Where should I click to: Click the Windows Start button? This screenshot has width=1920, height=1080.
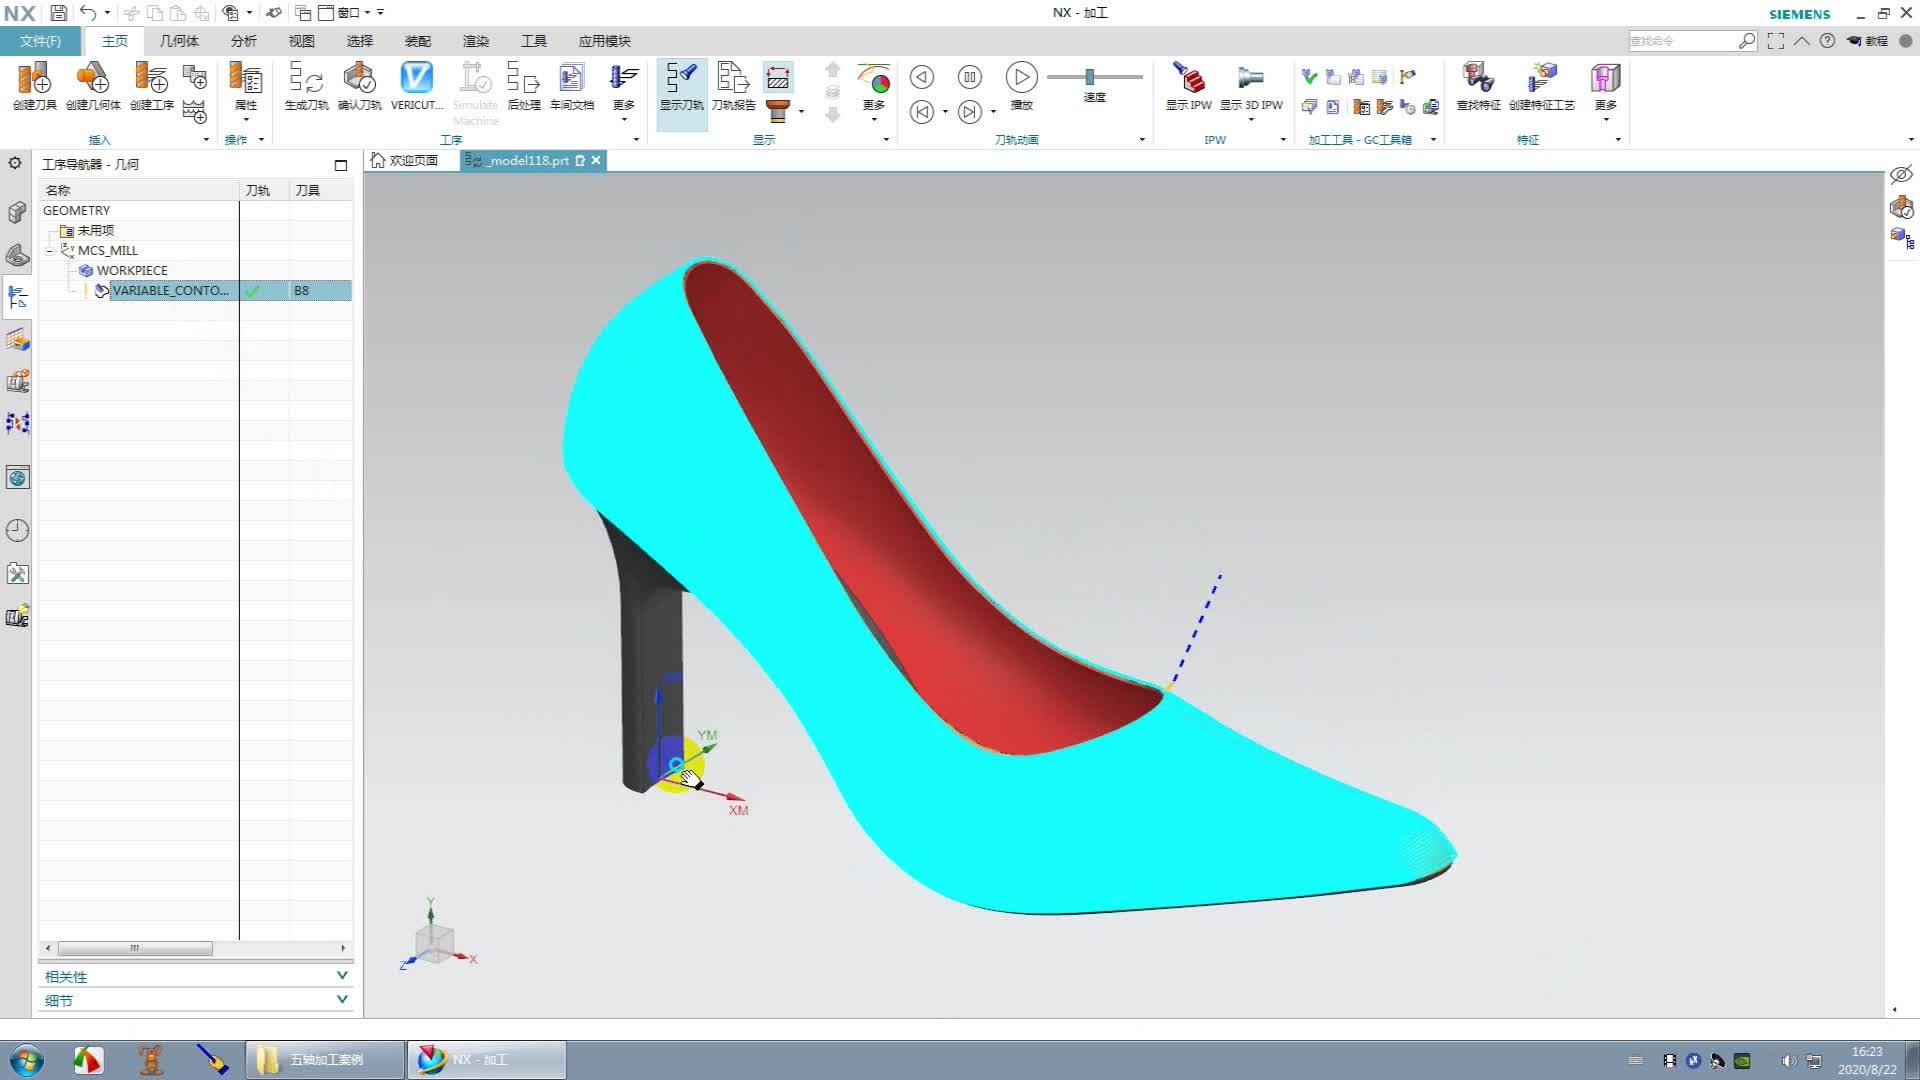26,1060
